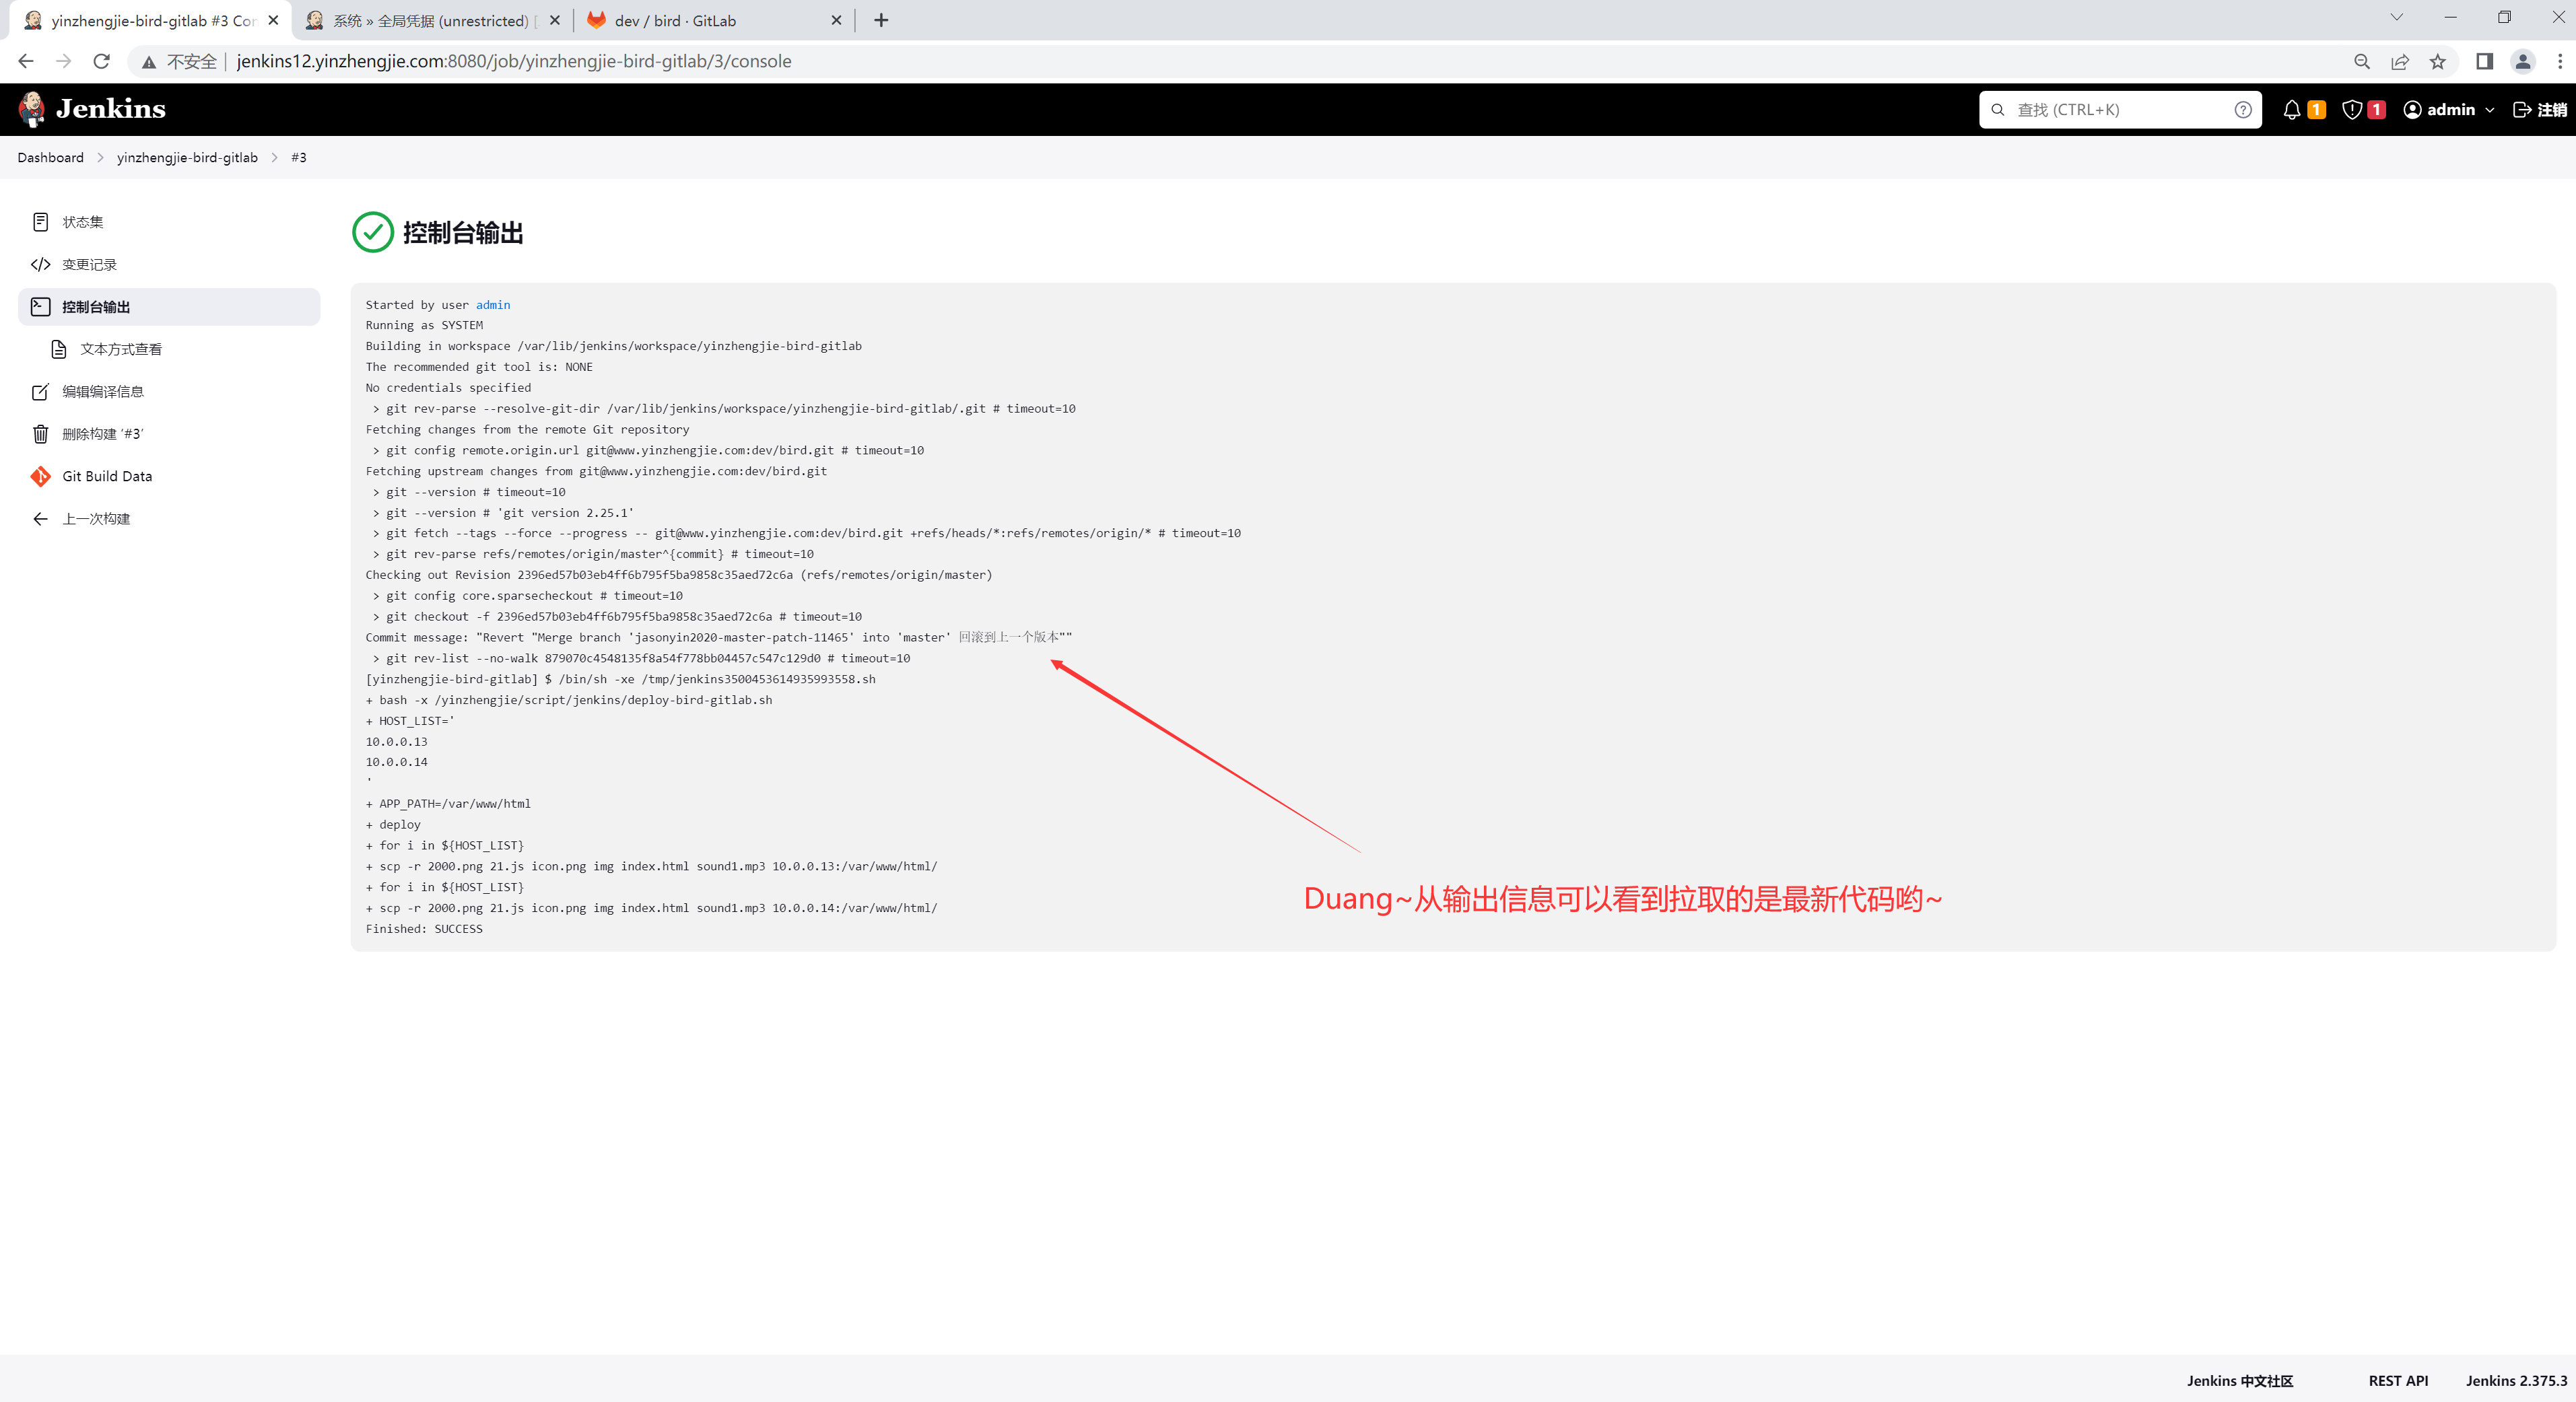The height and width of the screenshot is (1402, 2576).
Task: Switch to the dev / bird GitLab tab
Action: click(675, 20)
